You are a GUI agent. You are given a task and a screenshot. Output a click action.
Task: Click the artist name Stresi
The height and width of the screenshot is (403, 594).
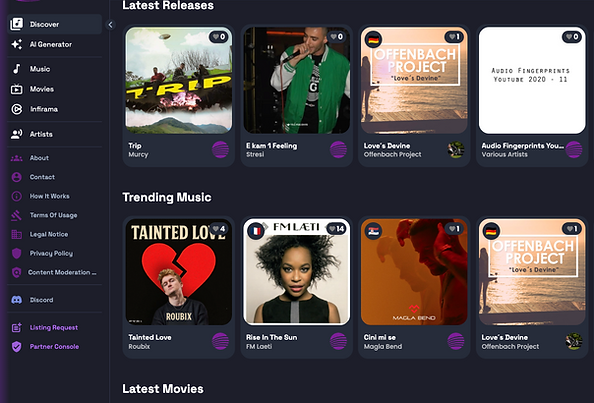(x=255, y=155)
